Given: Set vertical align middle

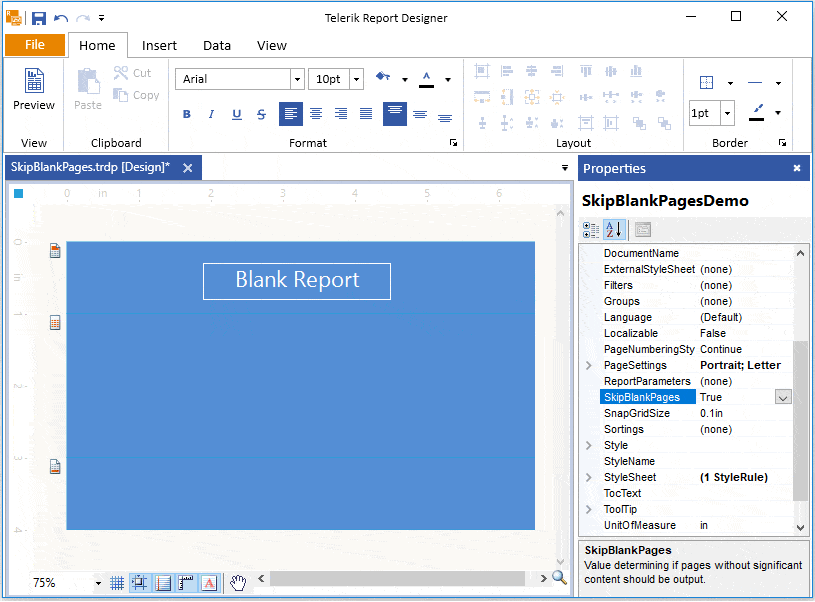Looking at the screenshot, I should coord(420,114).
